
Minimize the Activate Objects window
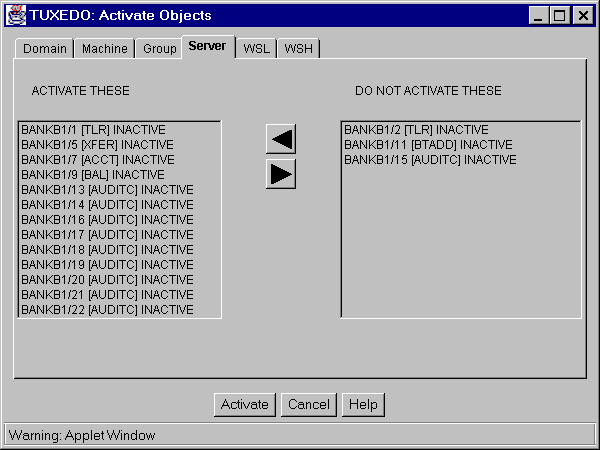538,16
